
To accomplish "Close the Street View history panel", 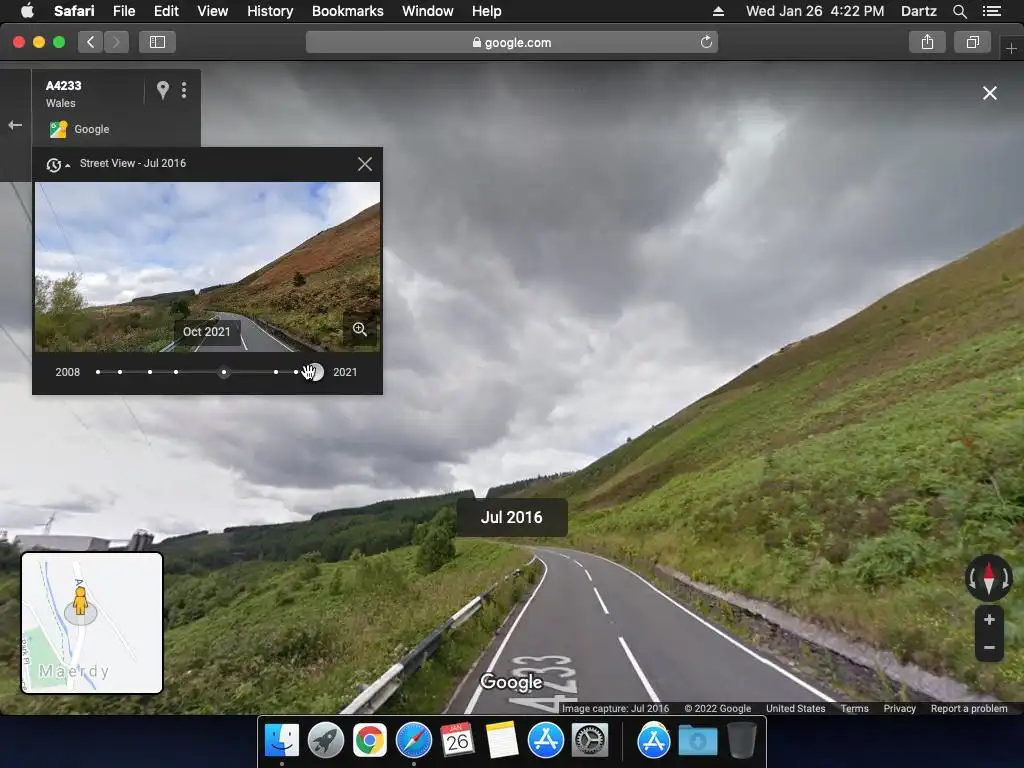I will click(x=365, y=164).
